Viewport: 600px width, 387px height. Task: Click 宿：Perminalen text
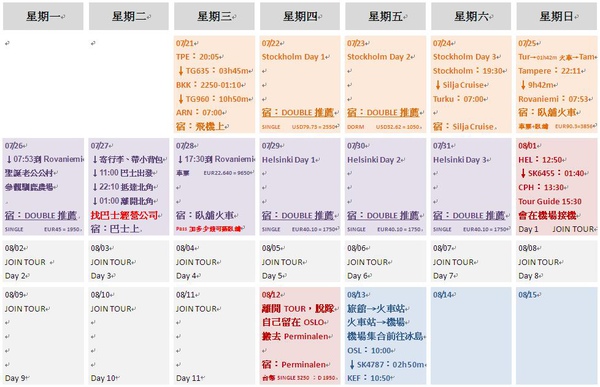pyautogui.click(x=293, y=364)
